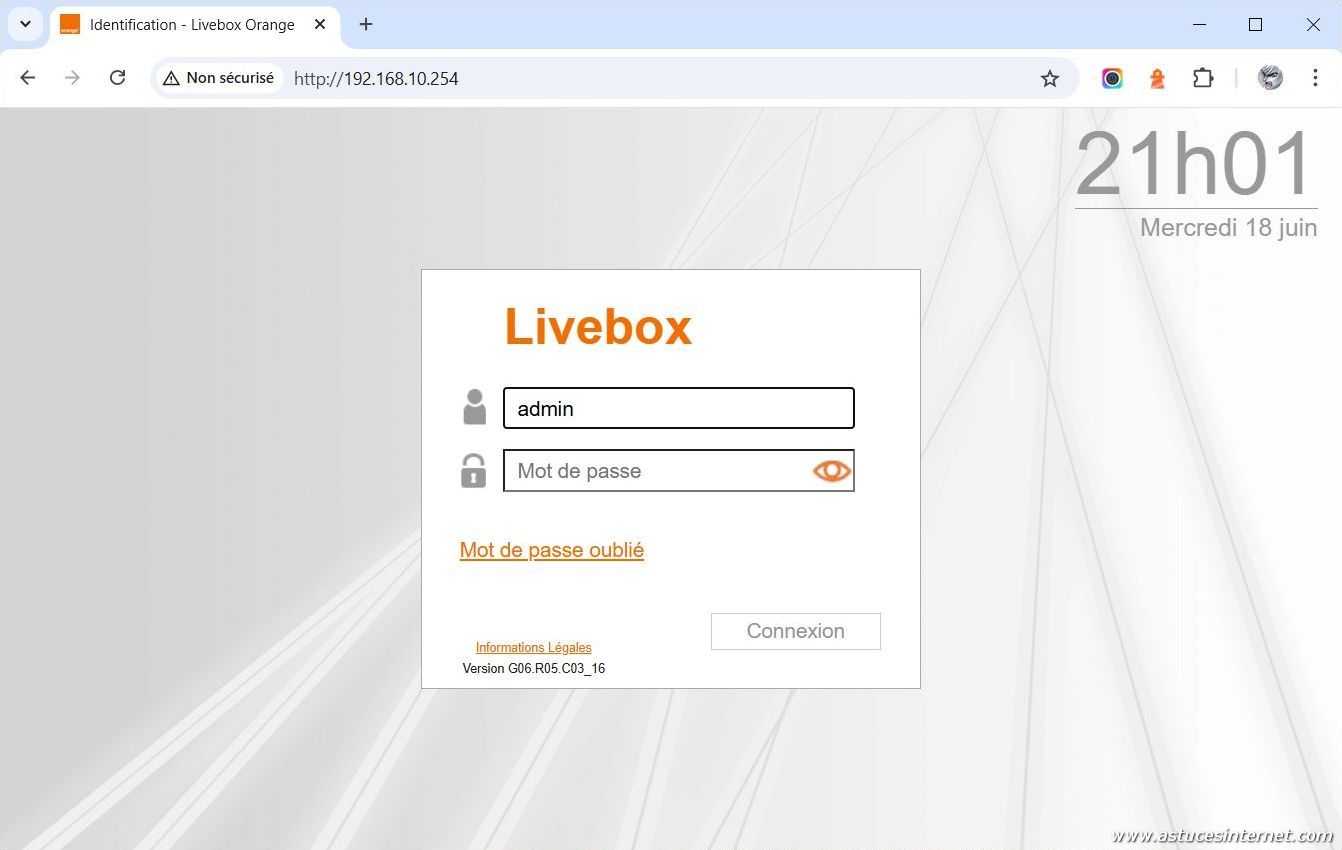Maximize the browser window
Screen dimensions: 1342x850
coord(1256,24)
